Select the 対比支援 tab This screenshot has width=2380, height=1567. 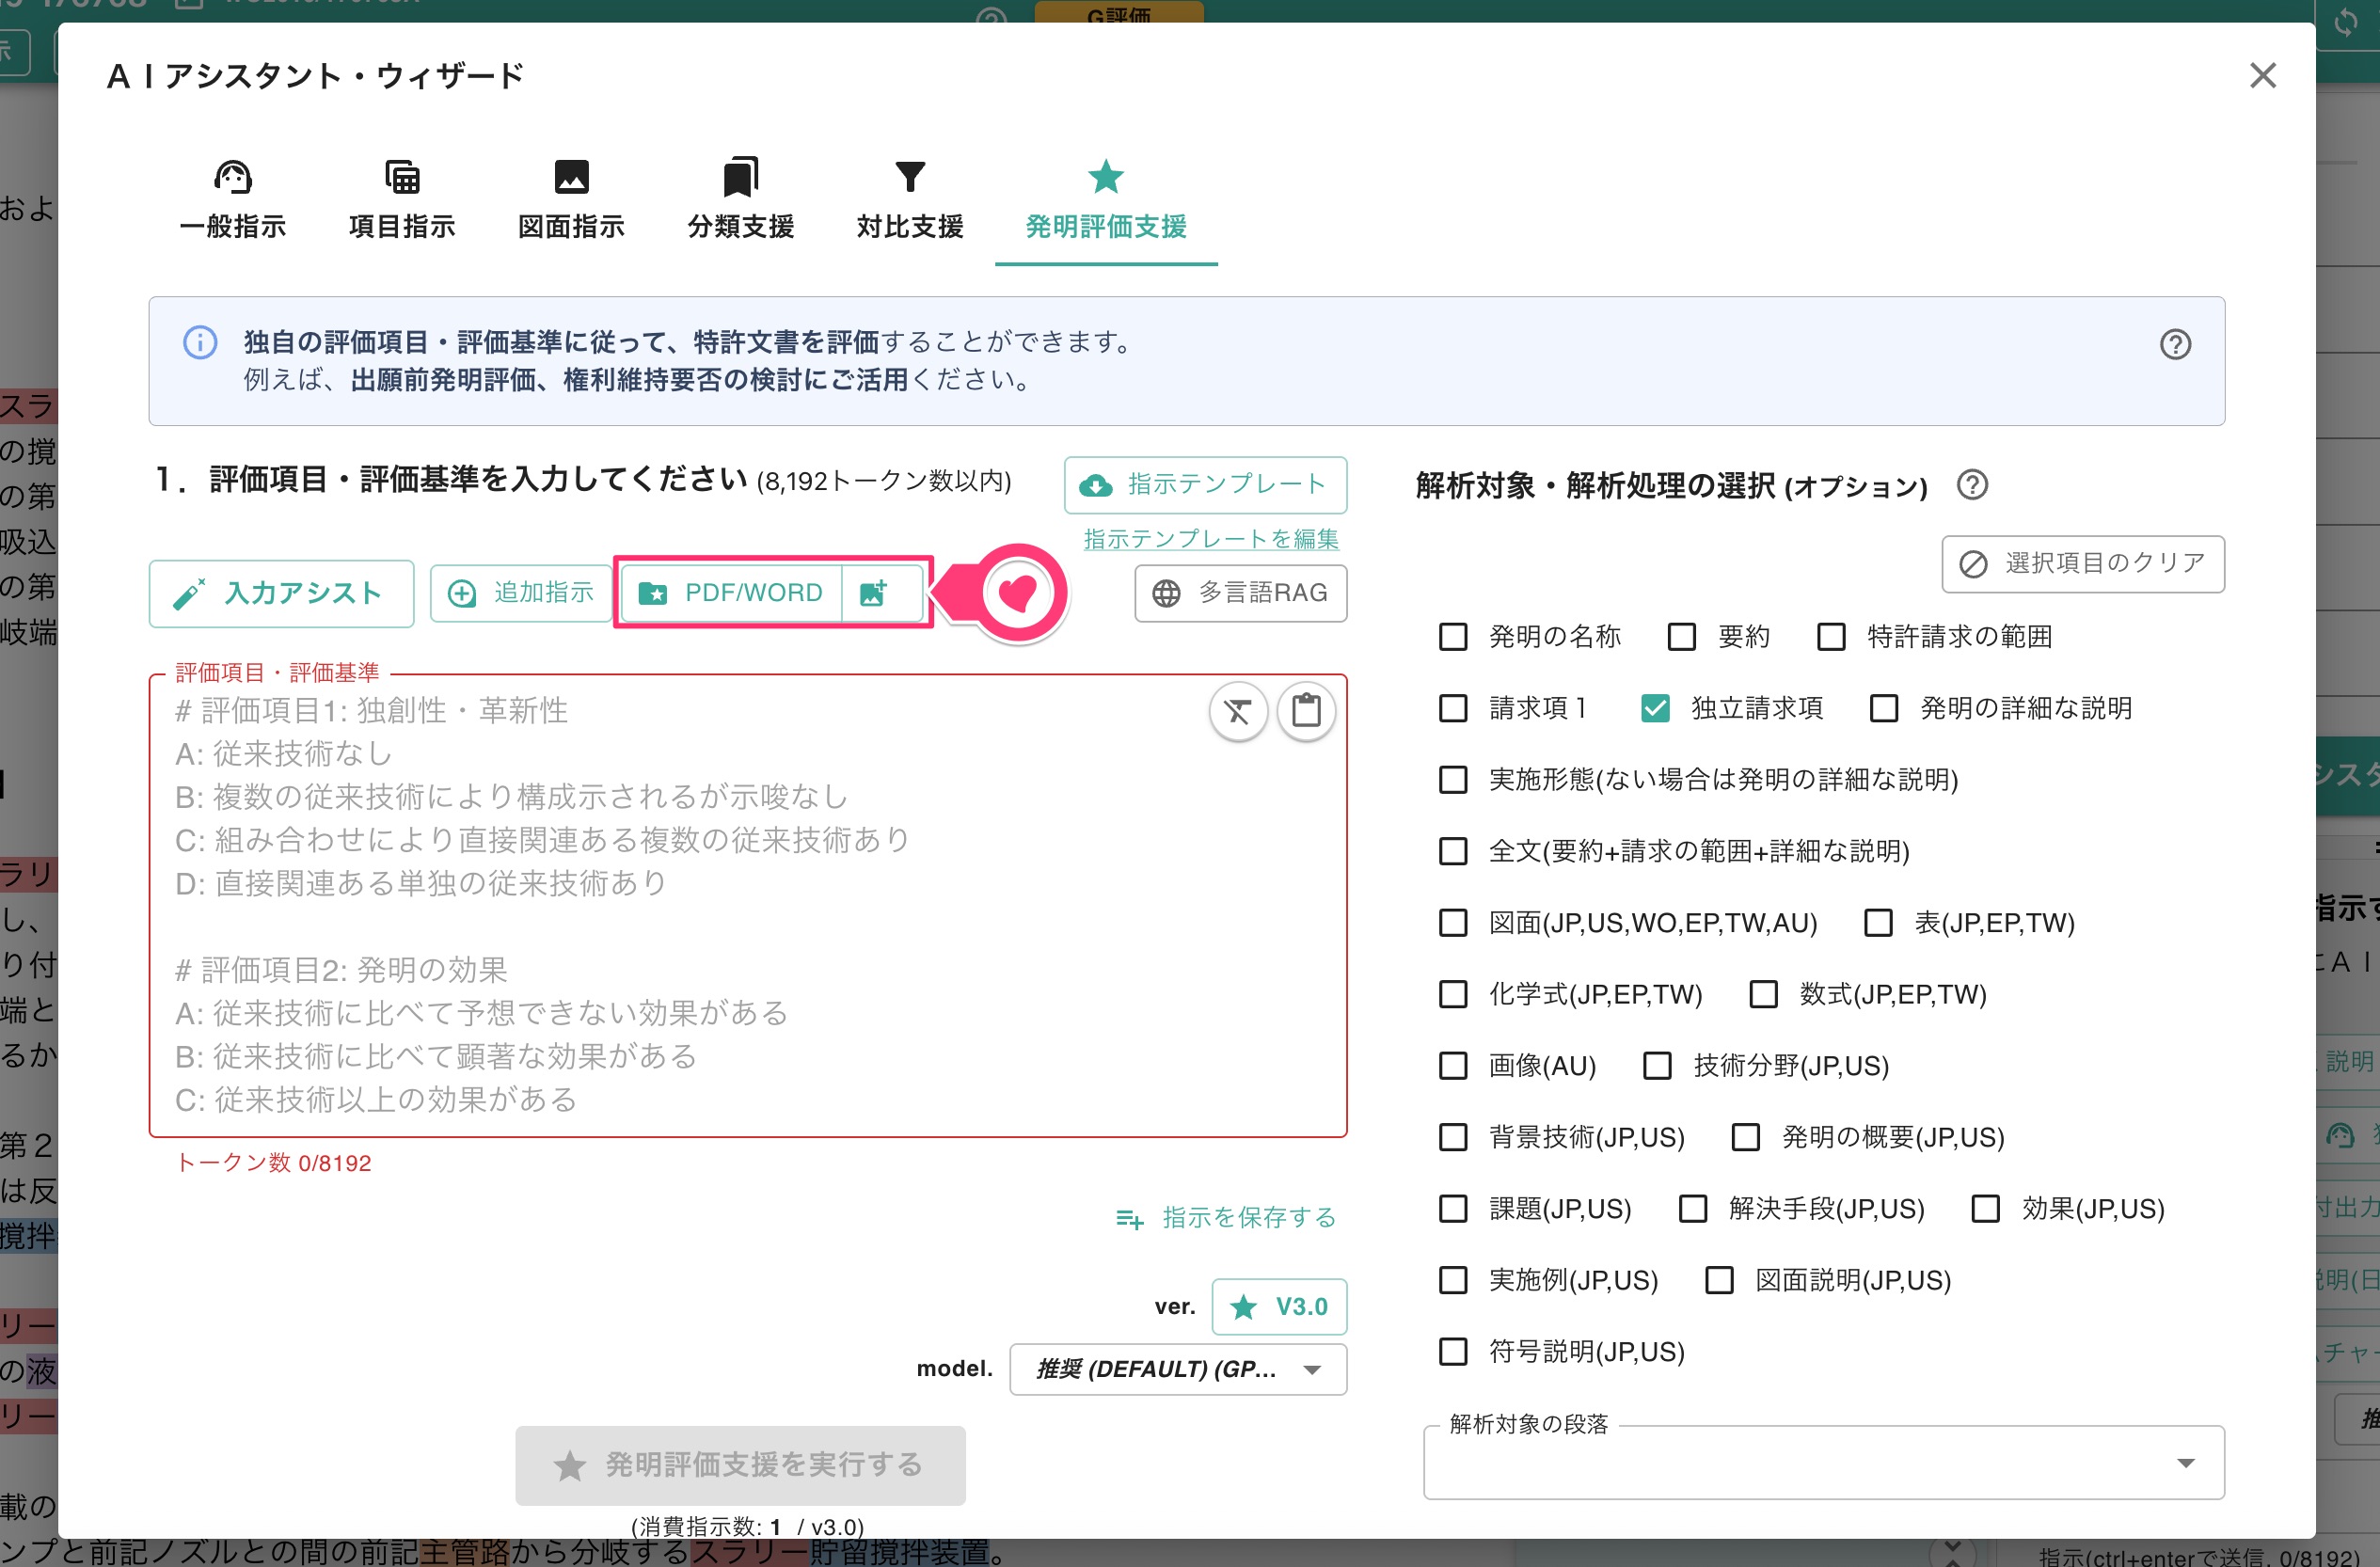pos(910,201)
